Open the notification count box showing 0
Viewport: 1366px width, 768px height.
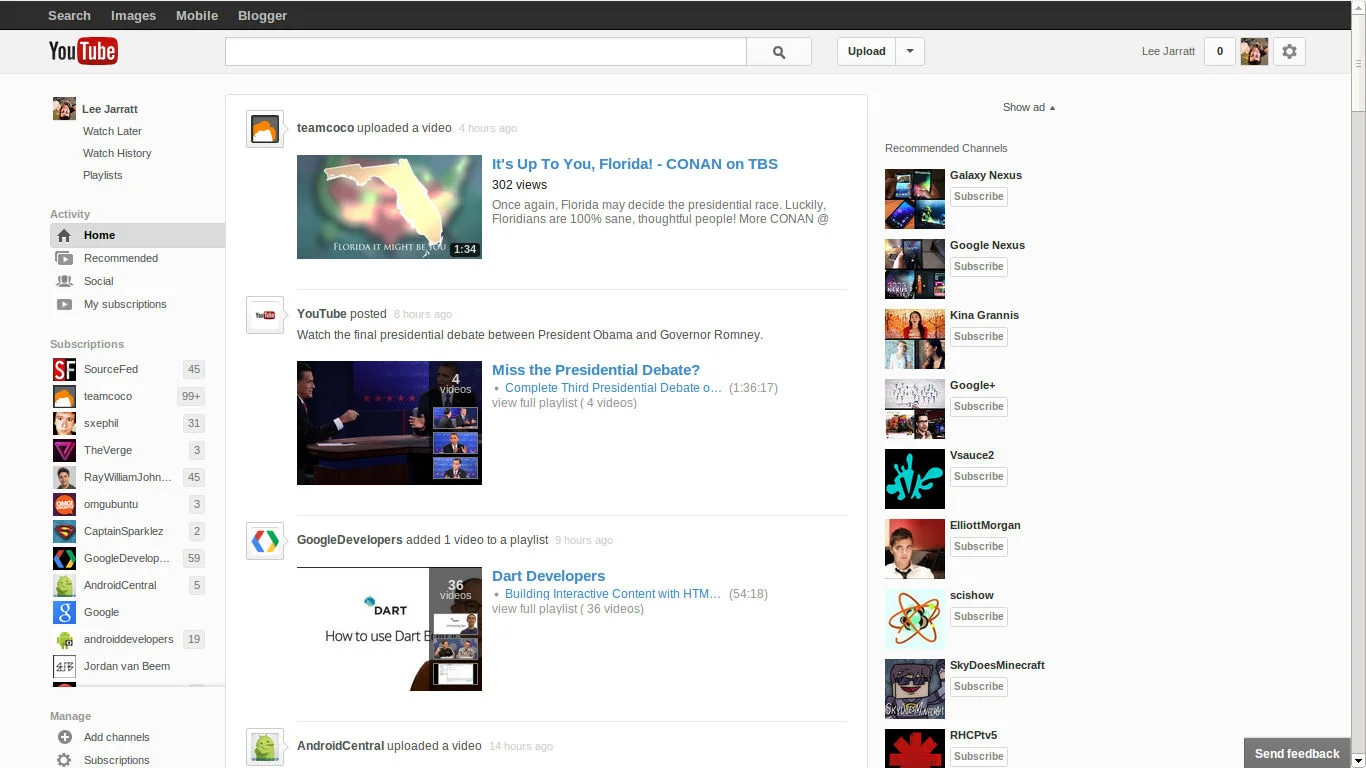pyautogui.click(x=1219, y=52)
